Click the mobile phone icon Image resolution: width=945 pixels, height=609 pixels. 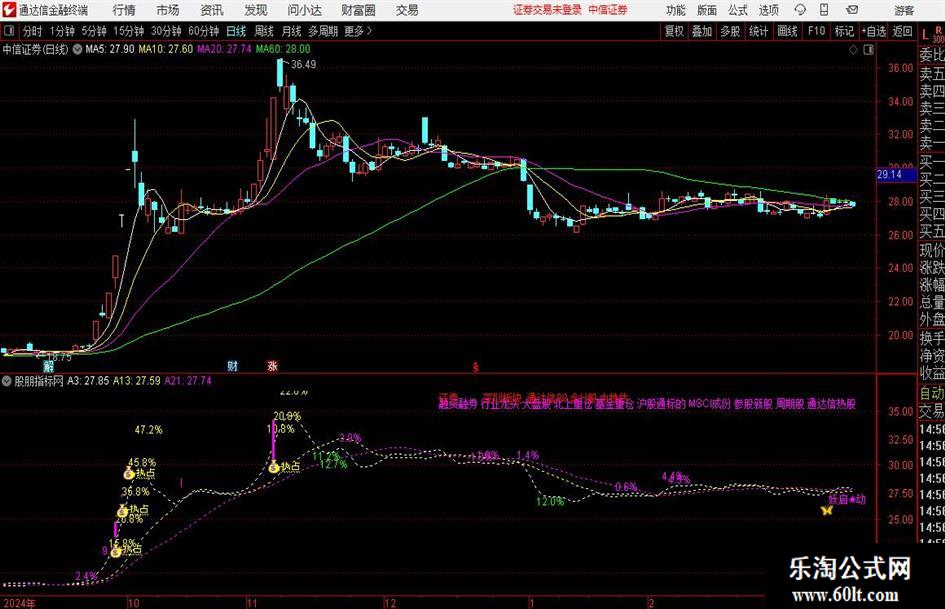coord(824,10)
